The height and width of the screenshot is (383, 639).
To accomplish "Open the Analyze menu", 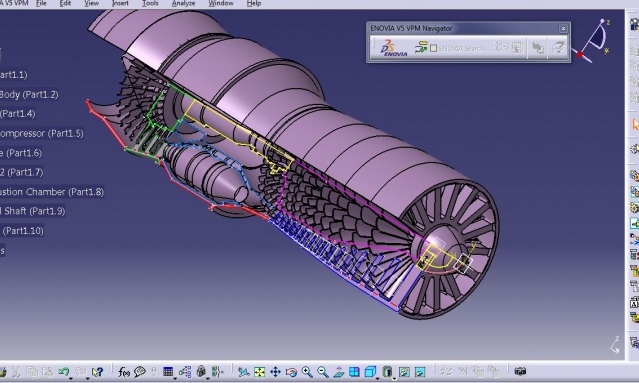I will [183, 3].
